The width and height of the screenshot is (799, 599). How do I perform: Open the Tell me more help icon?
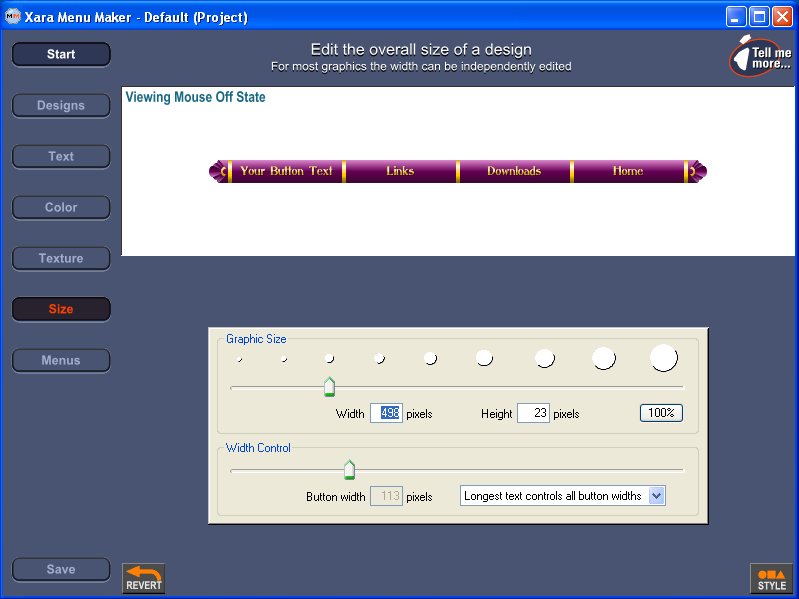[x=760, y=56]
